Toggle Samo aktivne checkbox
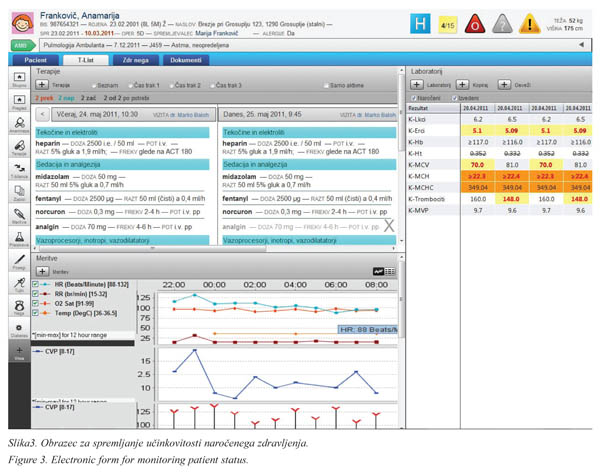 326,85
